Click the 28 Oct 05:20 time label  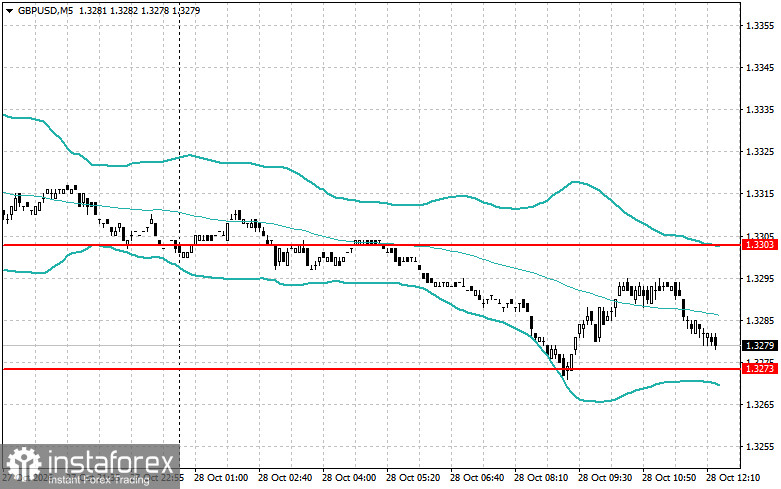[413, 478]
